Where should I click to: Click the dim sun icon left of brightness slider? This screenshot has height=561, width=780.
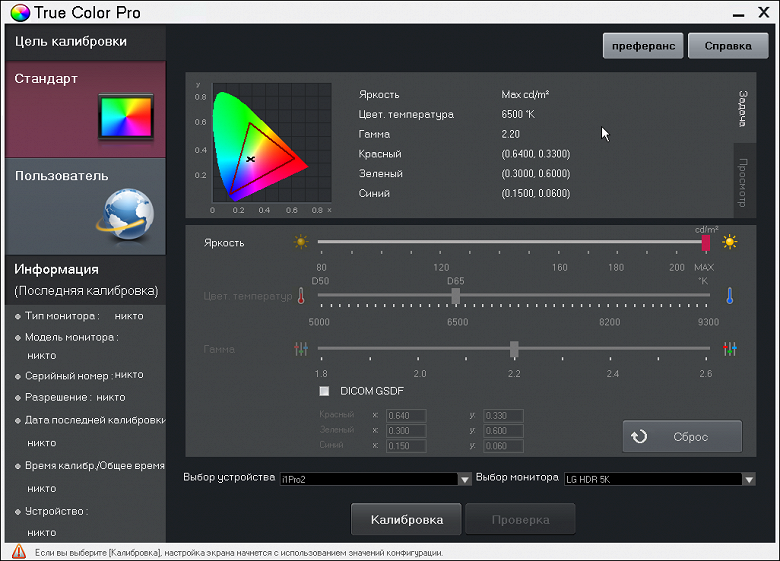(300, 242)
